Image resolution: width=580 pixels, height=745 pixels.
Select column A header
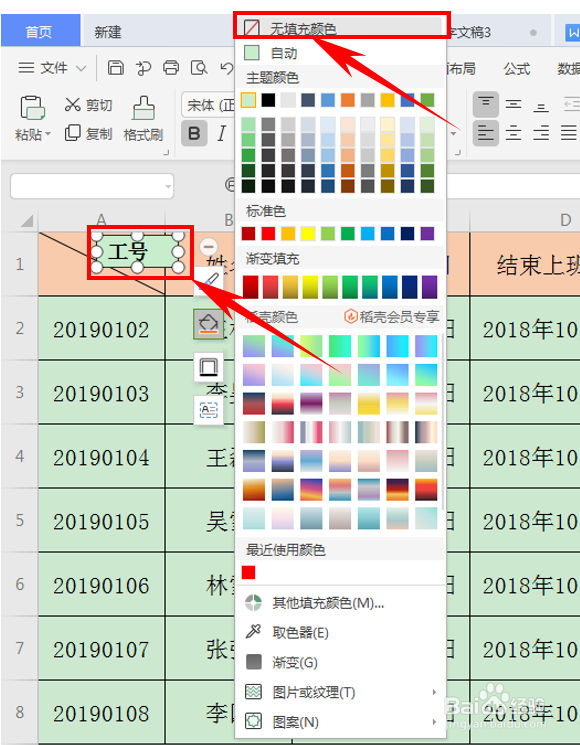pyautogui.click(x=101, y=220)
